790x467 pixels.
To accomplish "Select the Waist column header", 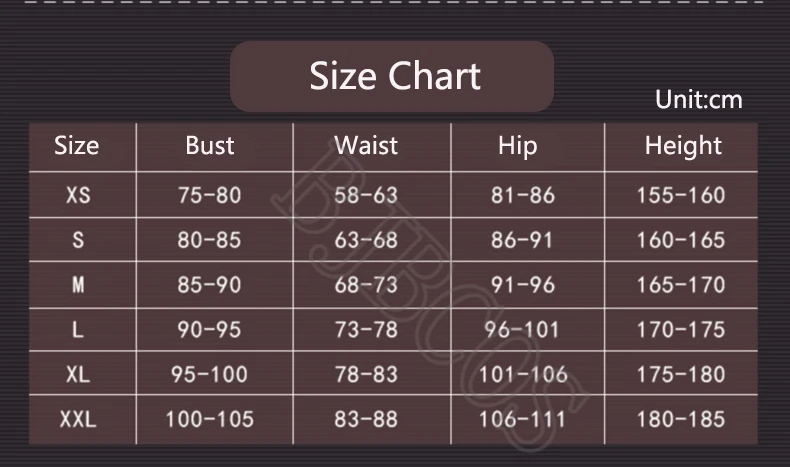I will pyautogui.click(x=366, y=146).
